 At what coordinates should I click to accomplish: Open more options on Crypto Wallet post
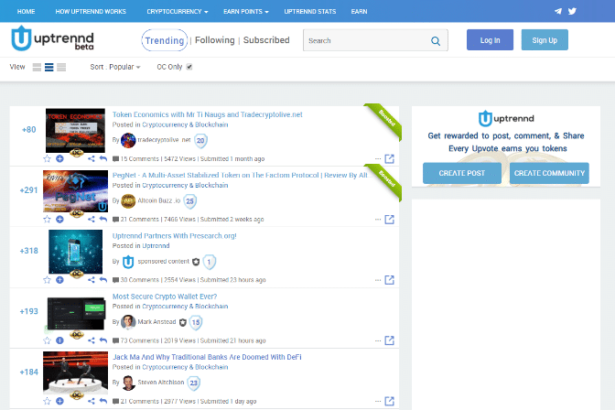click(x=378, y=341)
